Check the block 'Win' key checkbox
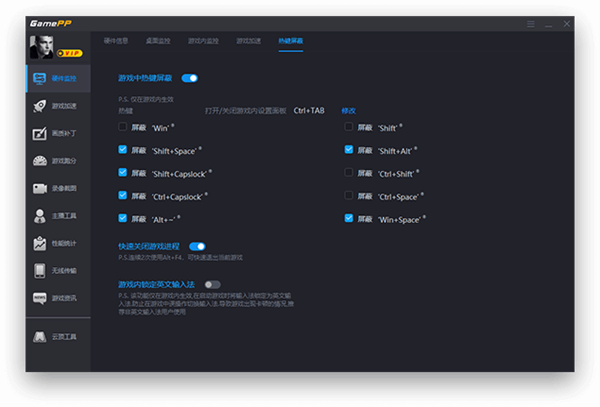 pos(123,127)
